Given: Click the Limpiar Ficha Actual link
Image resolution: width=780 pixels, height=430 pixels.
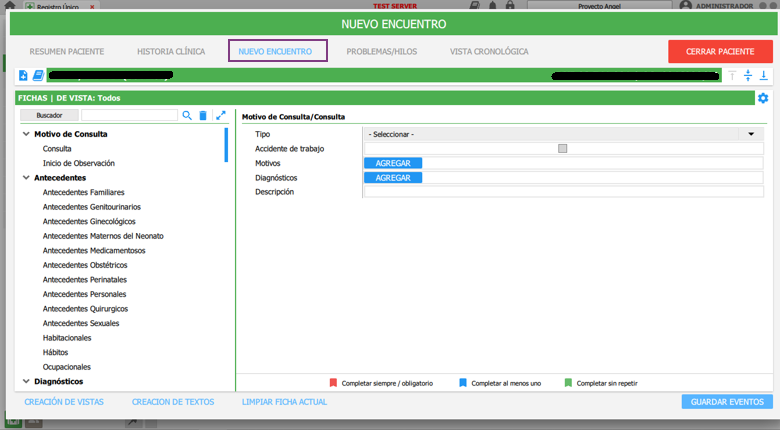Looking at the screenshot, I should (285, 402).
